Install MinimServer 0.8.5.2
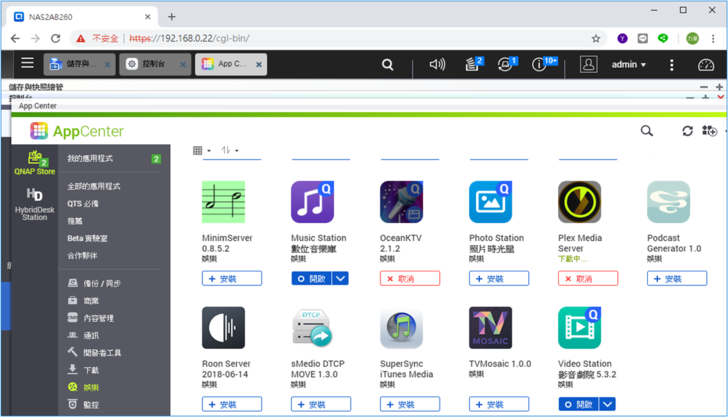Image resolution: width=728 pixels, height=417 pixels. (x=232, y=279)
